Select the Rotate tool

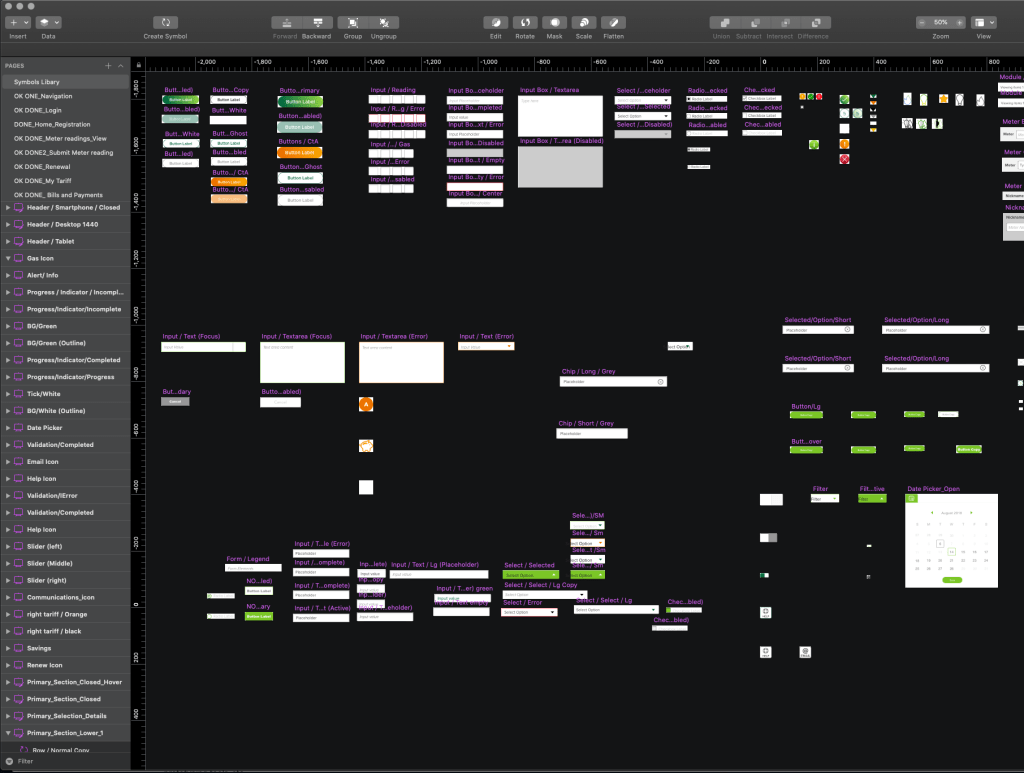pyautogui.click(x=525, y=22)
